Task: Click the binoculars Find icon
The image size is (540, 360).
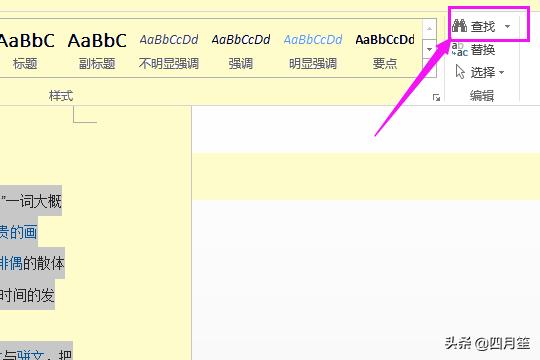Action: point(459,26)
